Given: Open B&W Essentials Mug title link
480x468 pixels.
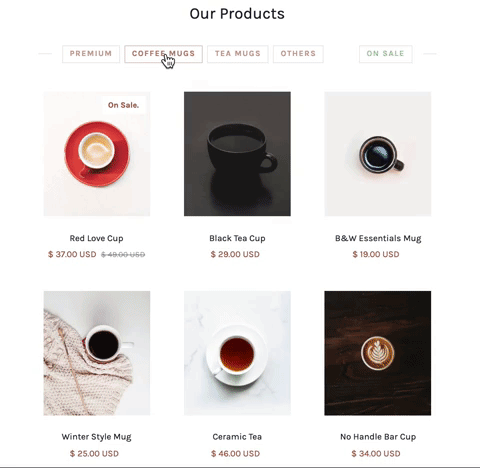Looking at the screenshot, I should (x=378, y=238).
